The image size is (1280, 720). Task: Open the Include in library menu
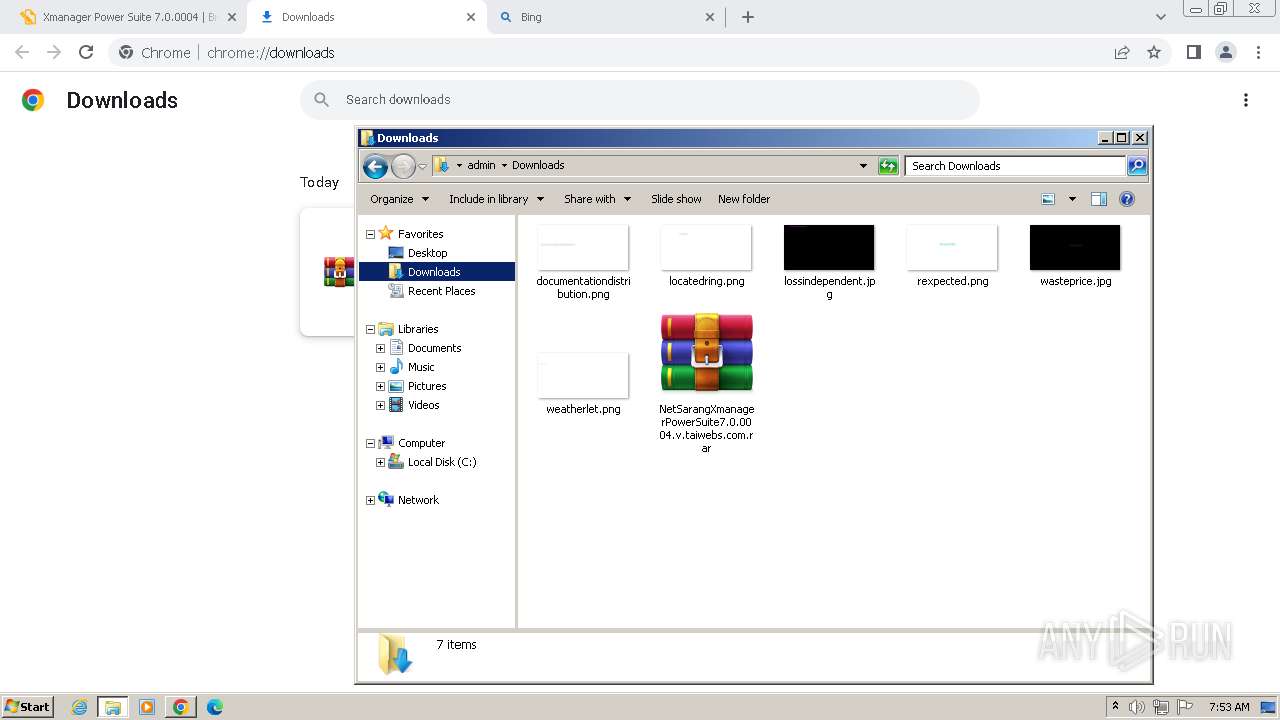click(496, 199)
